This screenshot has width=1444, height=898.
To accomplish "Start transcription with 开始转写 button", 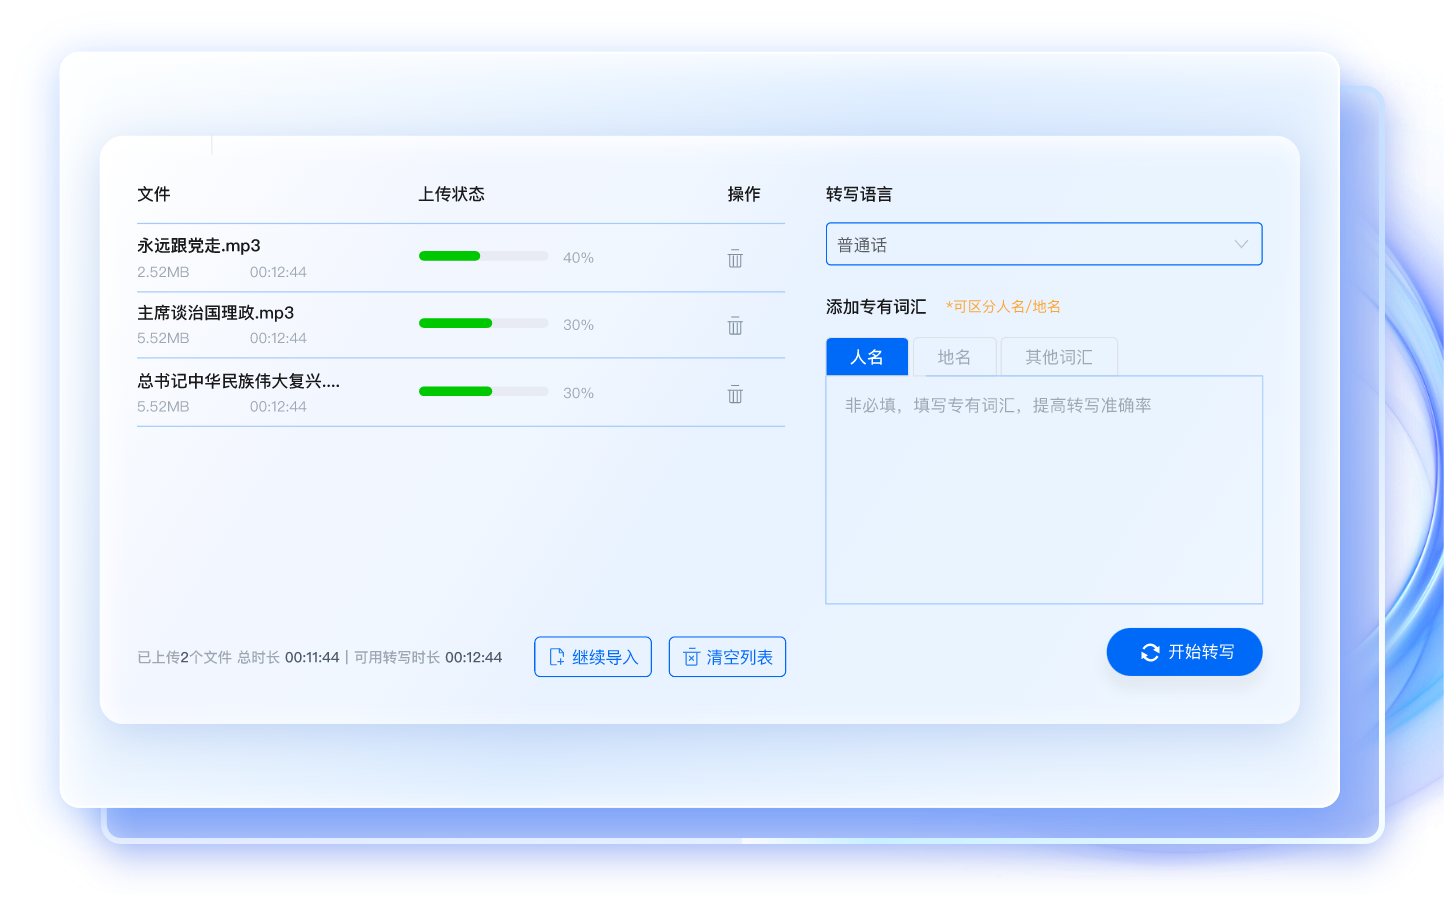I will (x=1184, y=652).
